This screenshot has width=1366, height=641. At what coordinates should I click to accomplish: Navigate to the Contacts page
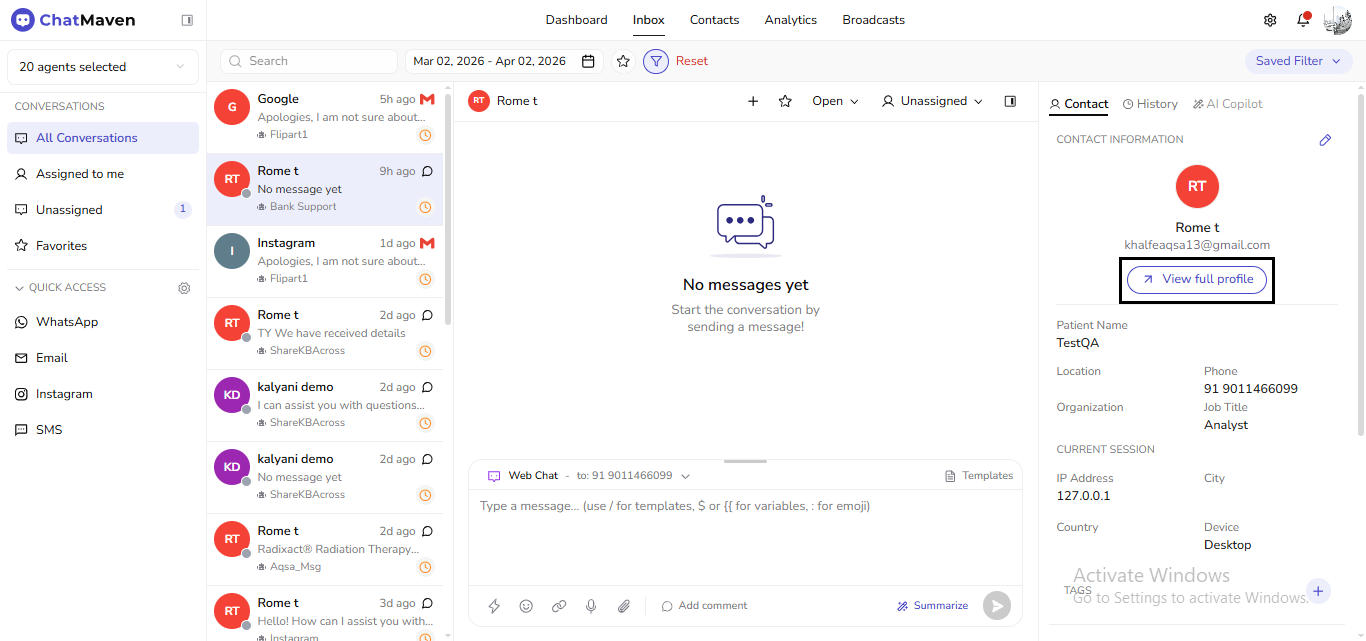(714, 19)
